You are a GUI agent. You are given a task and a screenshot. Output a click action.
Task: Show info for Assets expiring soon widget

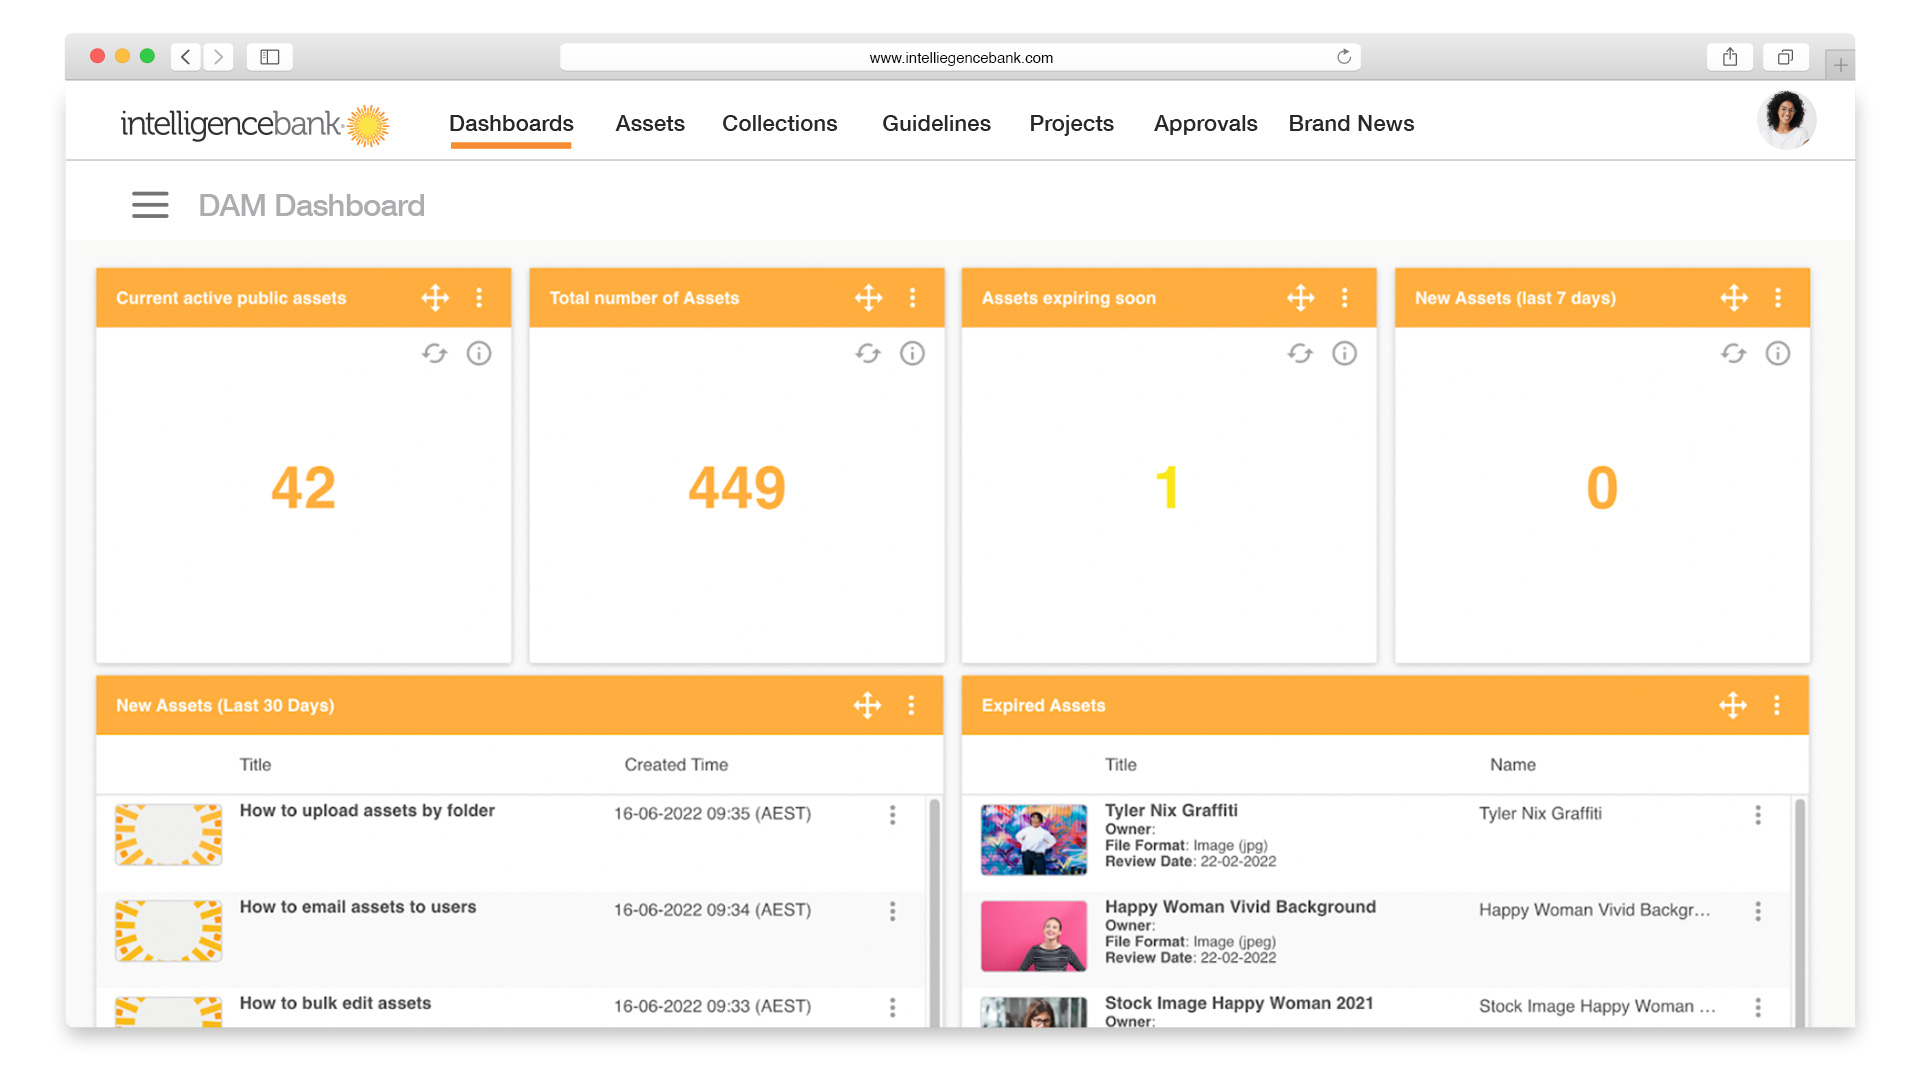coord(1344,353)
